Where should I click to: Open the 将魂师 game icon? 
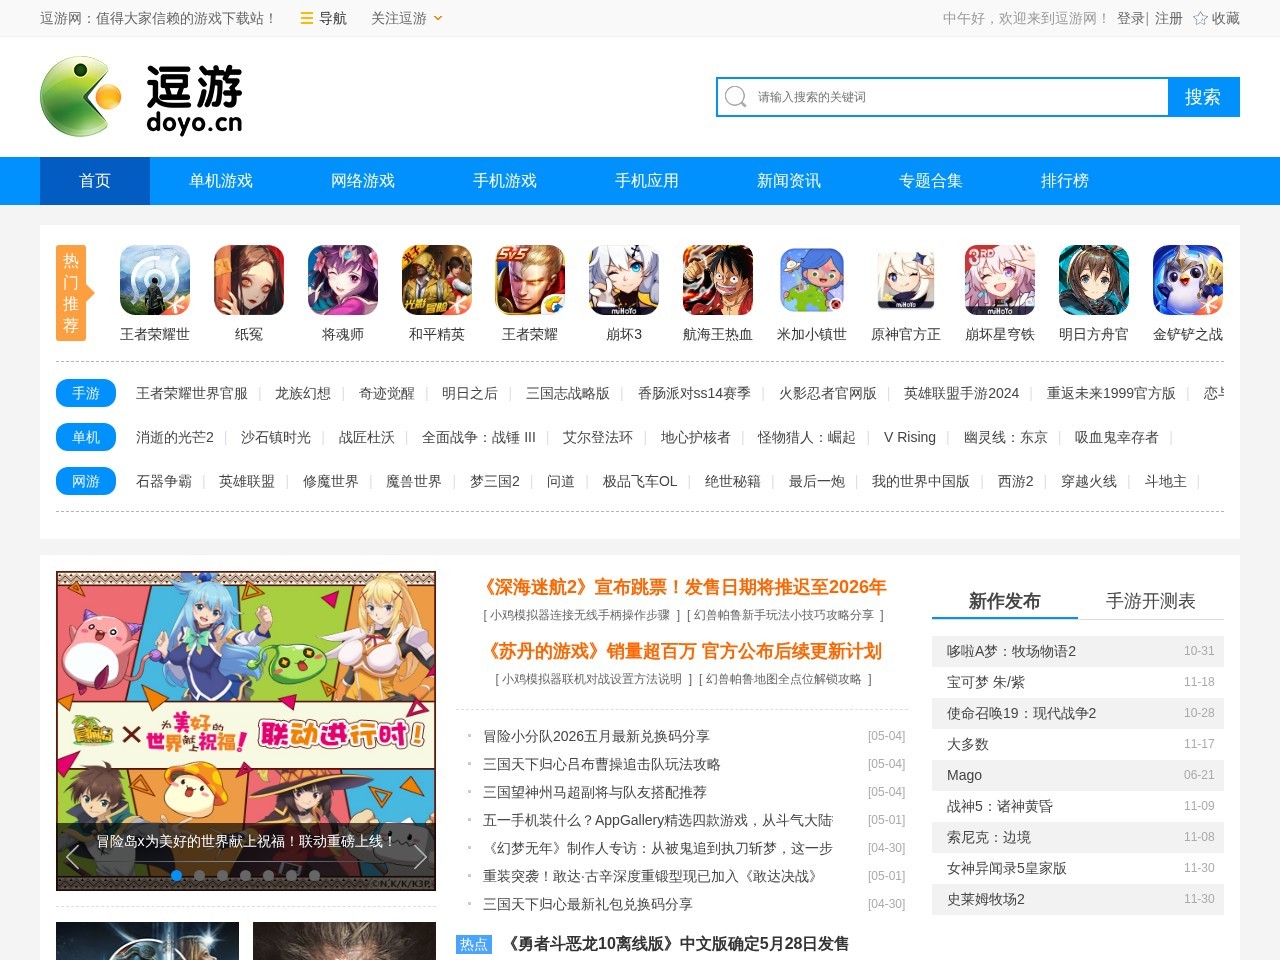pos(343,280)
